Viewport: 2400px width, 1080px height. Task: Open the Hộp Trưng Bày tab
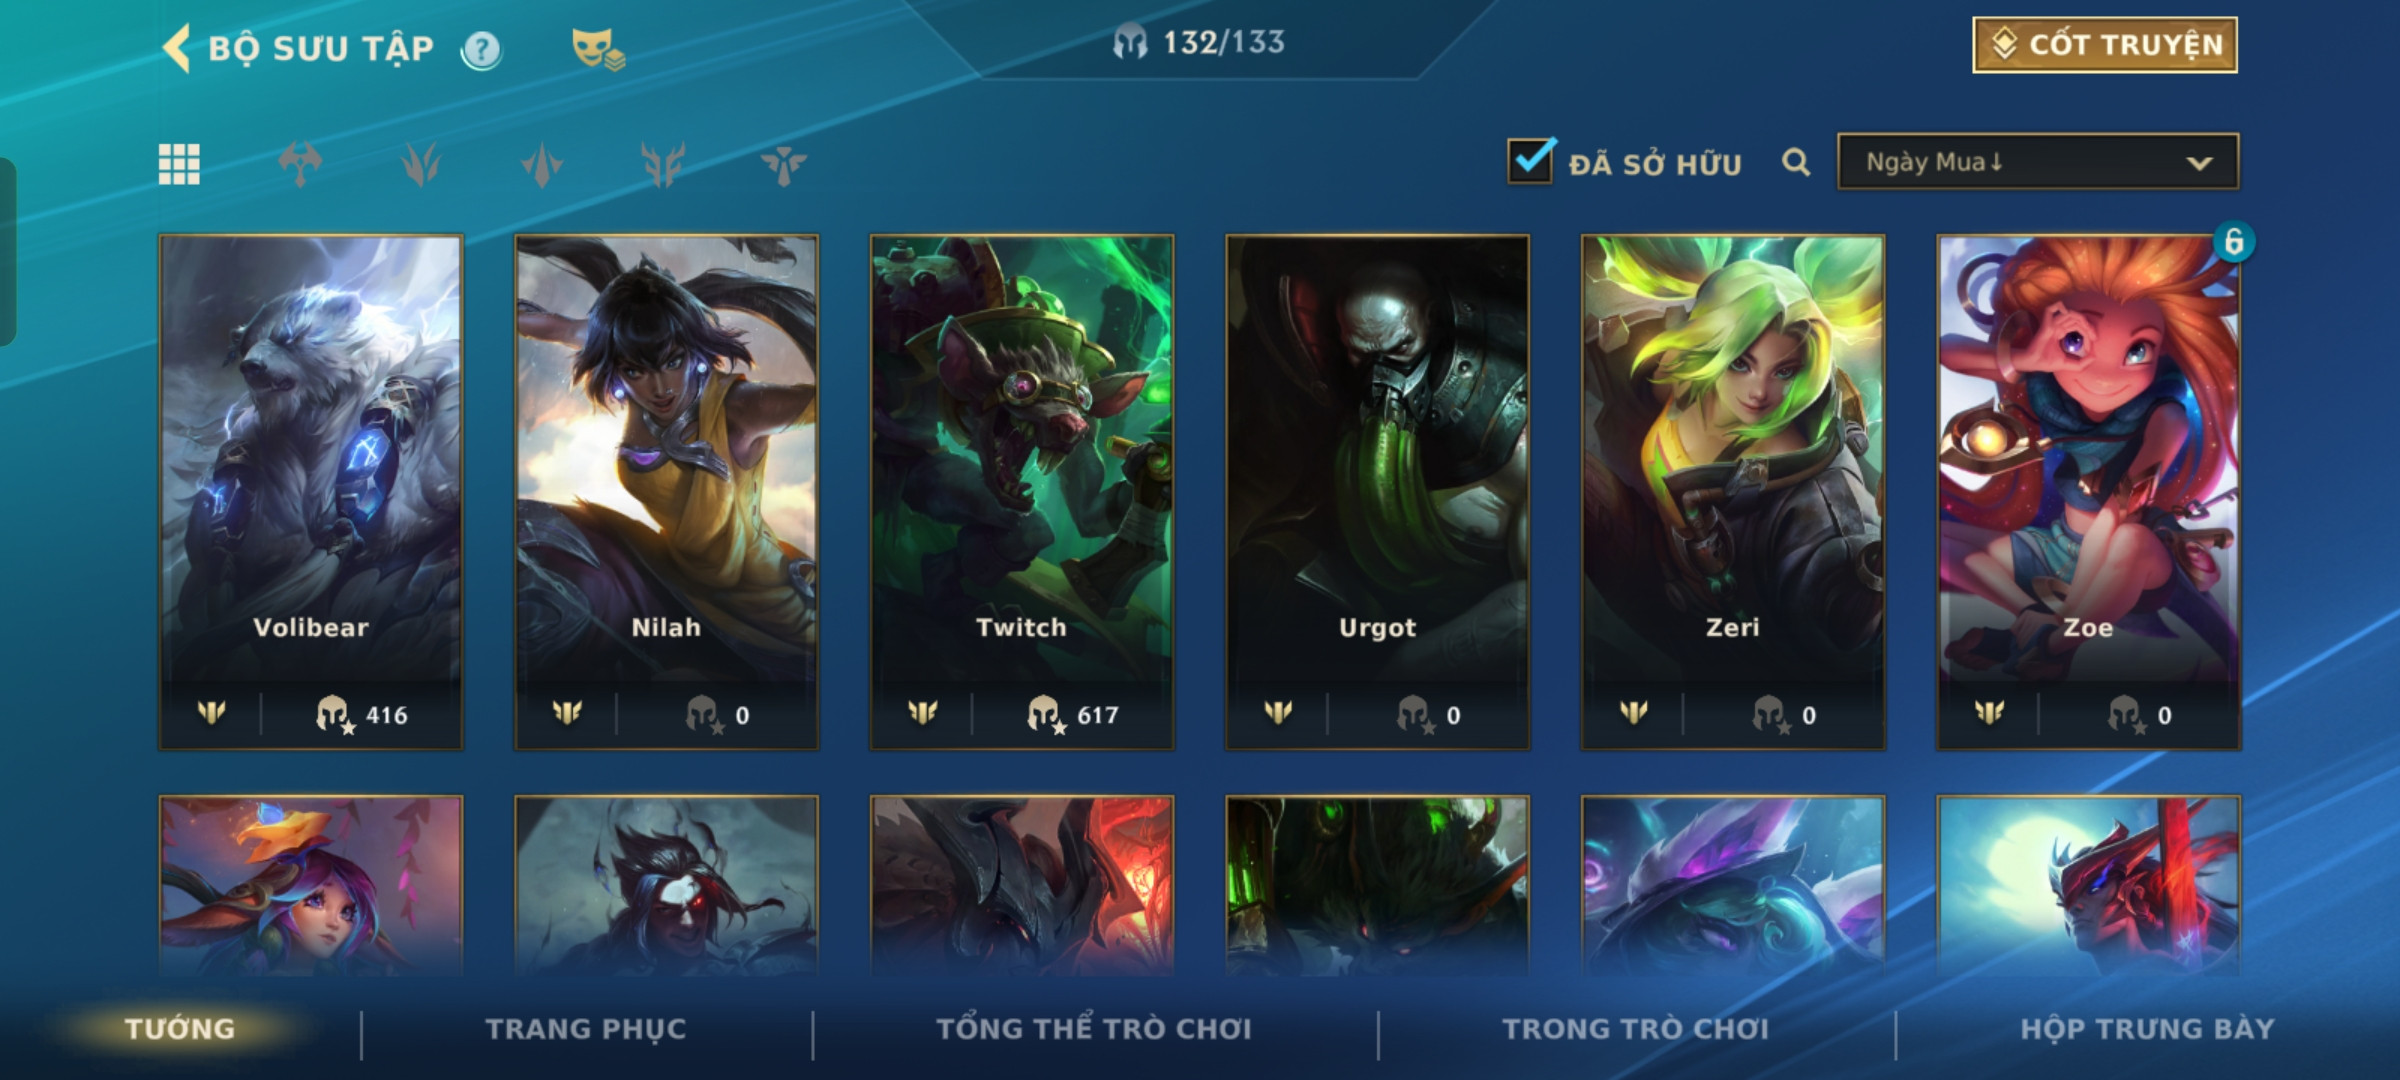[x=2147, y=1029]
